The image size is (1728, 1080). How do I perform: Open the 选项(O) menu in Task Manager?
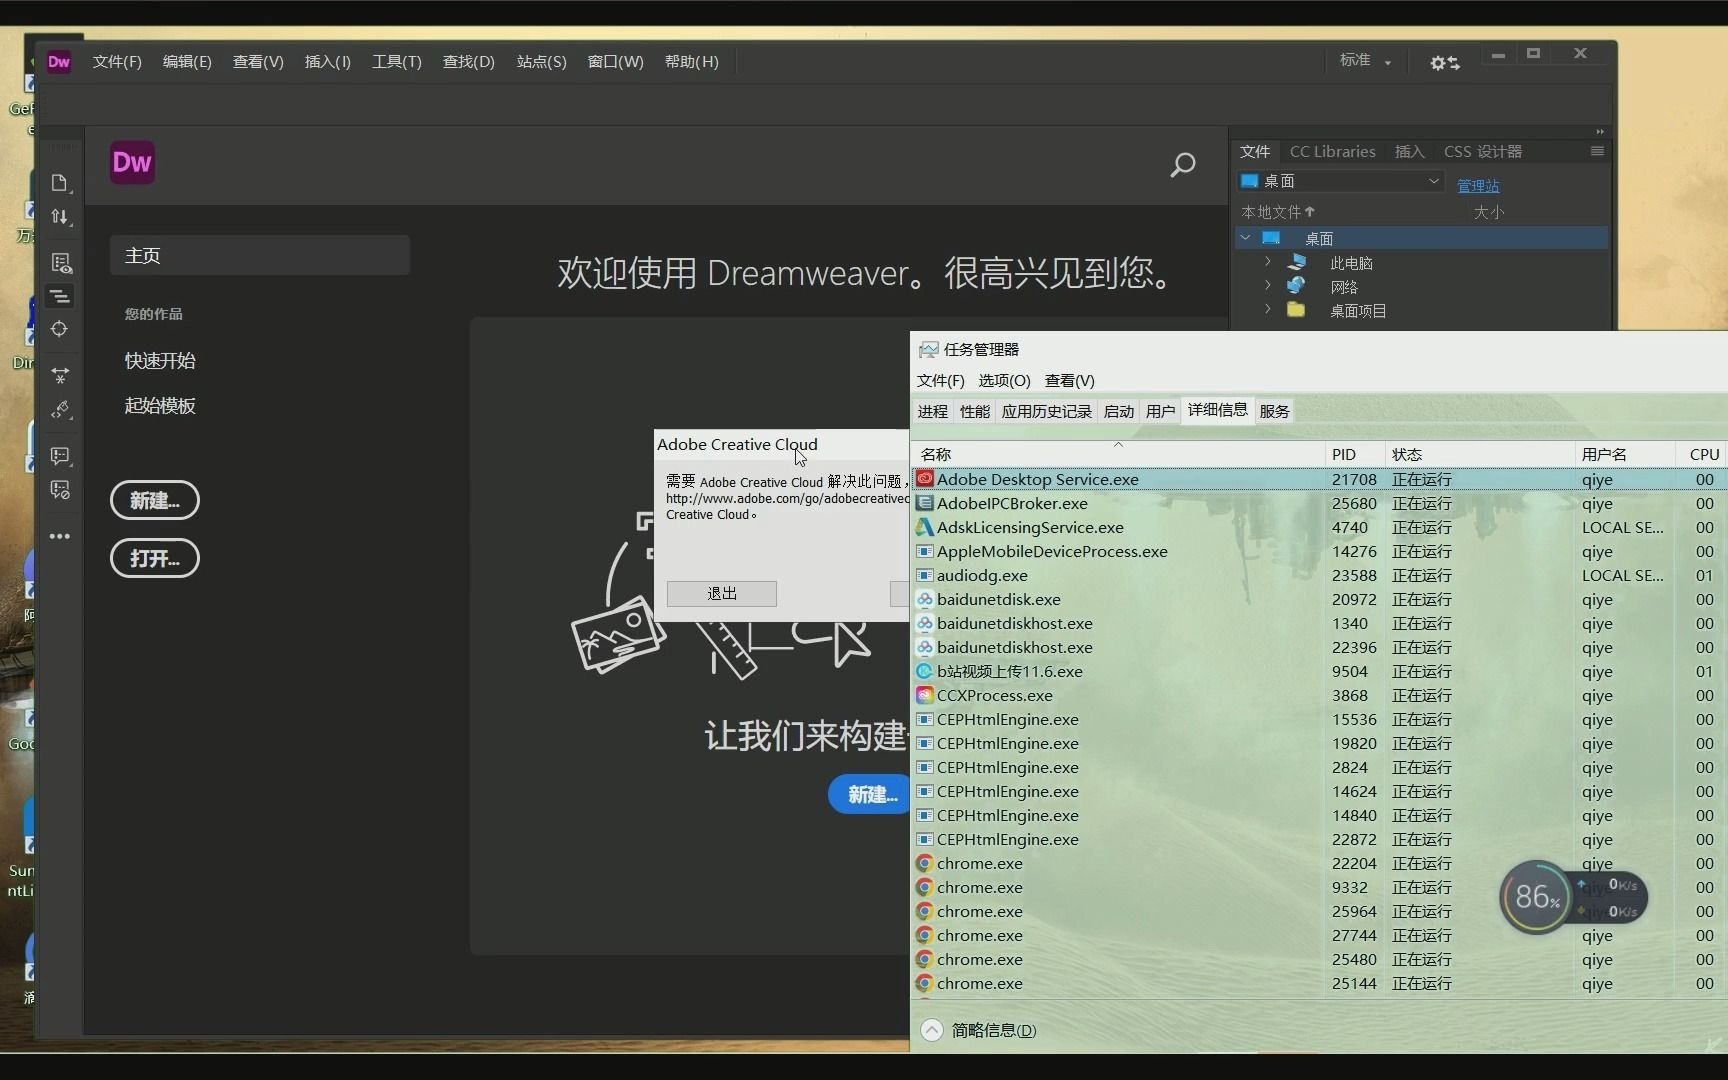[x=1004, y=381]
